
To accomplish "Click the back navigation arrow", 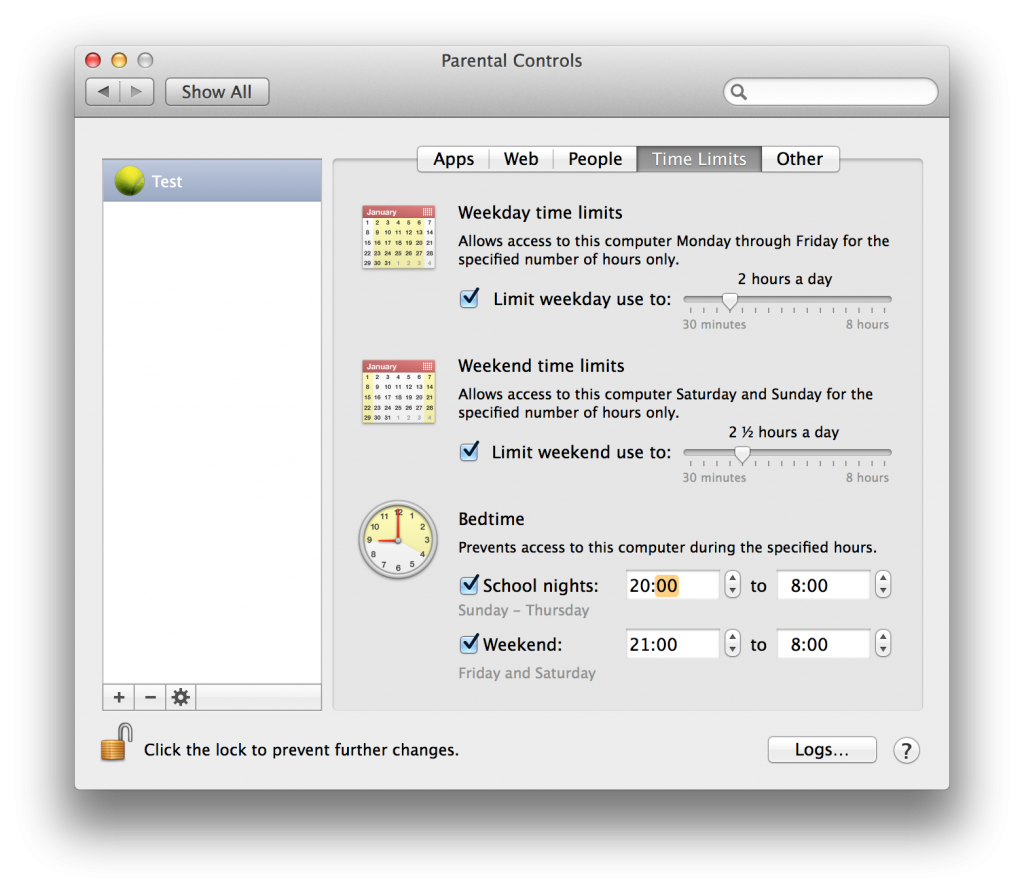I will (103, 91).
